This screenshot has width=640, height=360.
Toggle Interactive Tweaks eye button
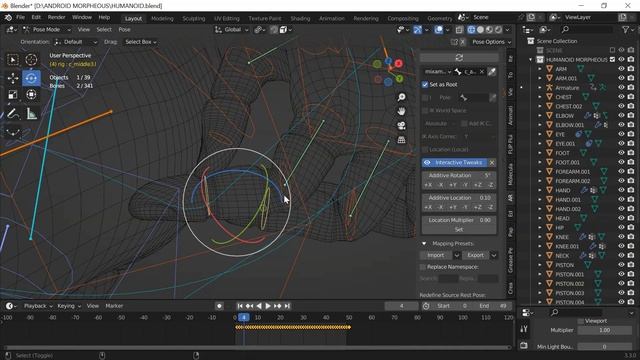pyautogui.click(x=427, y=162)
